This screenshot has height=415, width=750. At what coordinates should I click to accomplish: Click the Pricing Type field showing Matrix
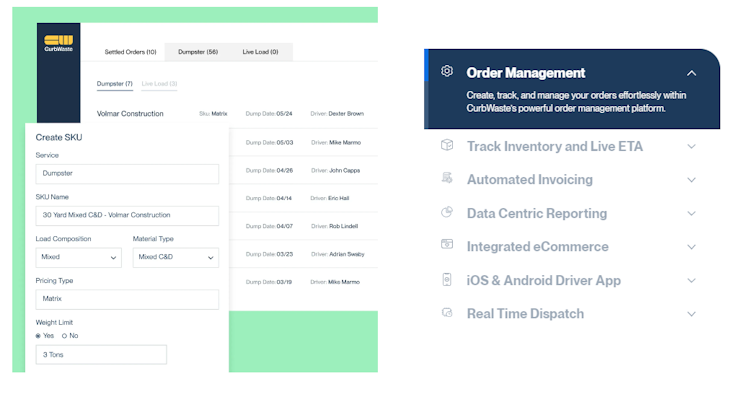127,299
